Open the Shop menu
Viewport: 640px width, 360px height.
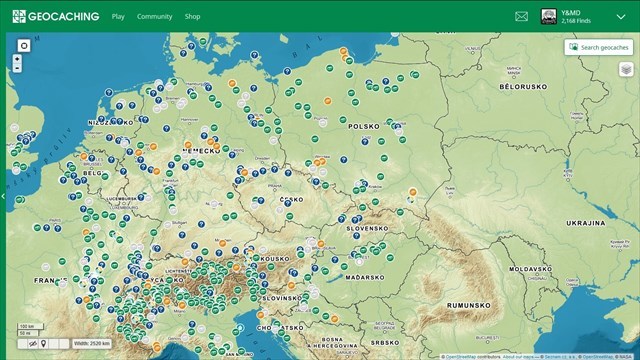(x=192, y=16)
